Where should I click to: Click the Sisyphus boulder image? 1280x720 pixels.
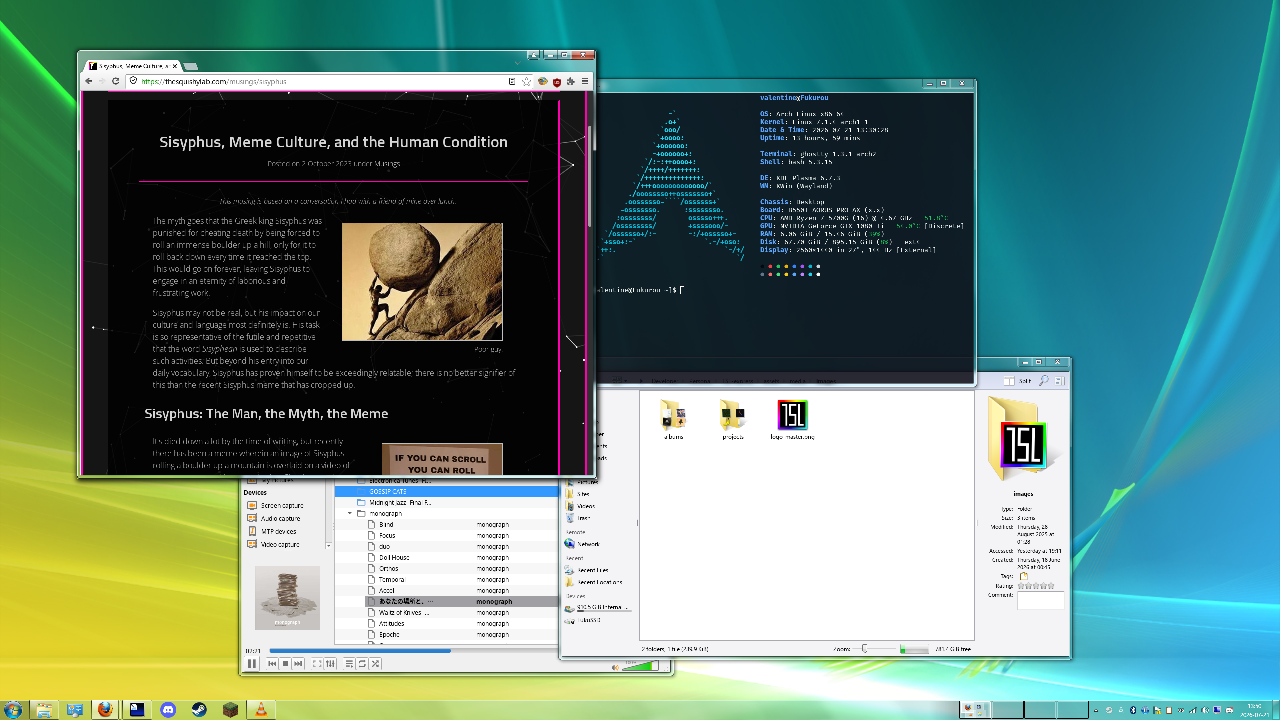[422, 282]
